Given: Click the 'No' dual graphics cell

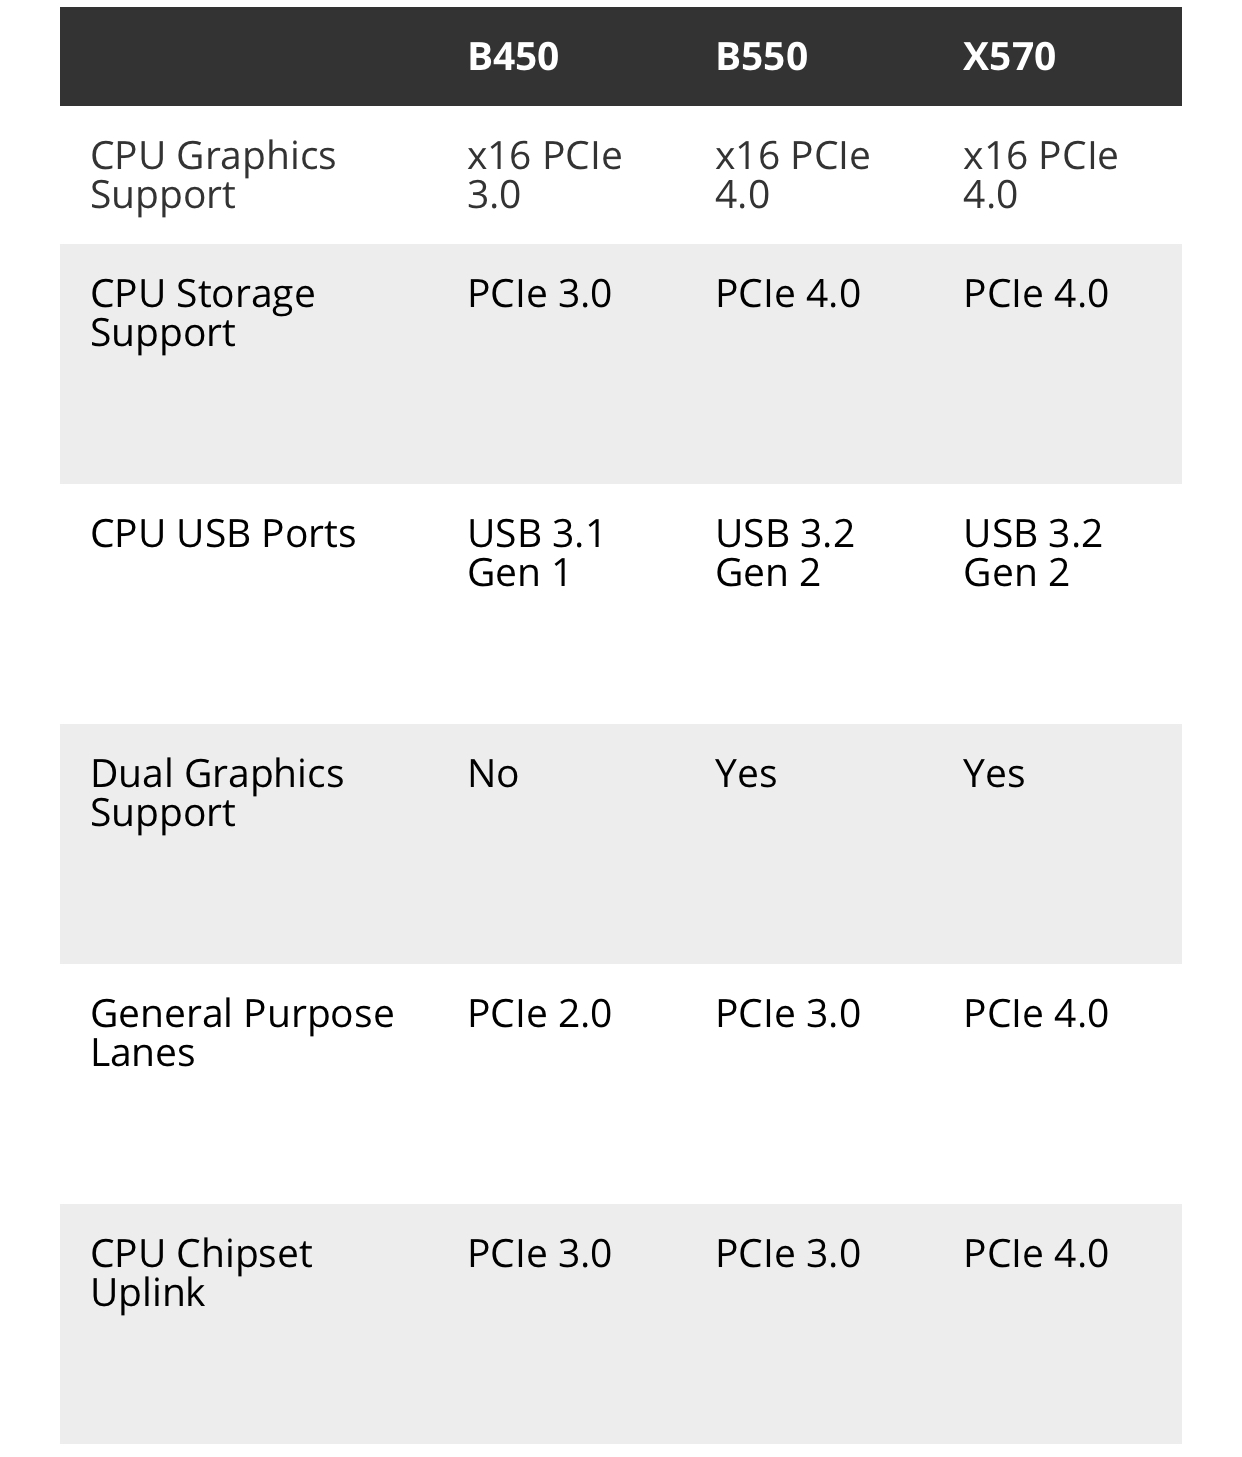Looking at the screenshot, I should click(493, 774).
